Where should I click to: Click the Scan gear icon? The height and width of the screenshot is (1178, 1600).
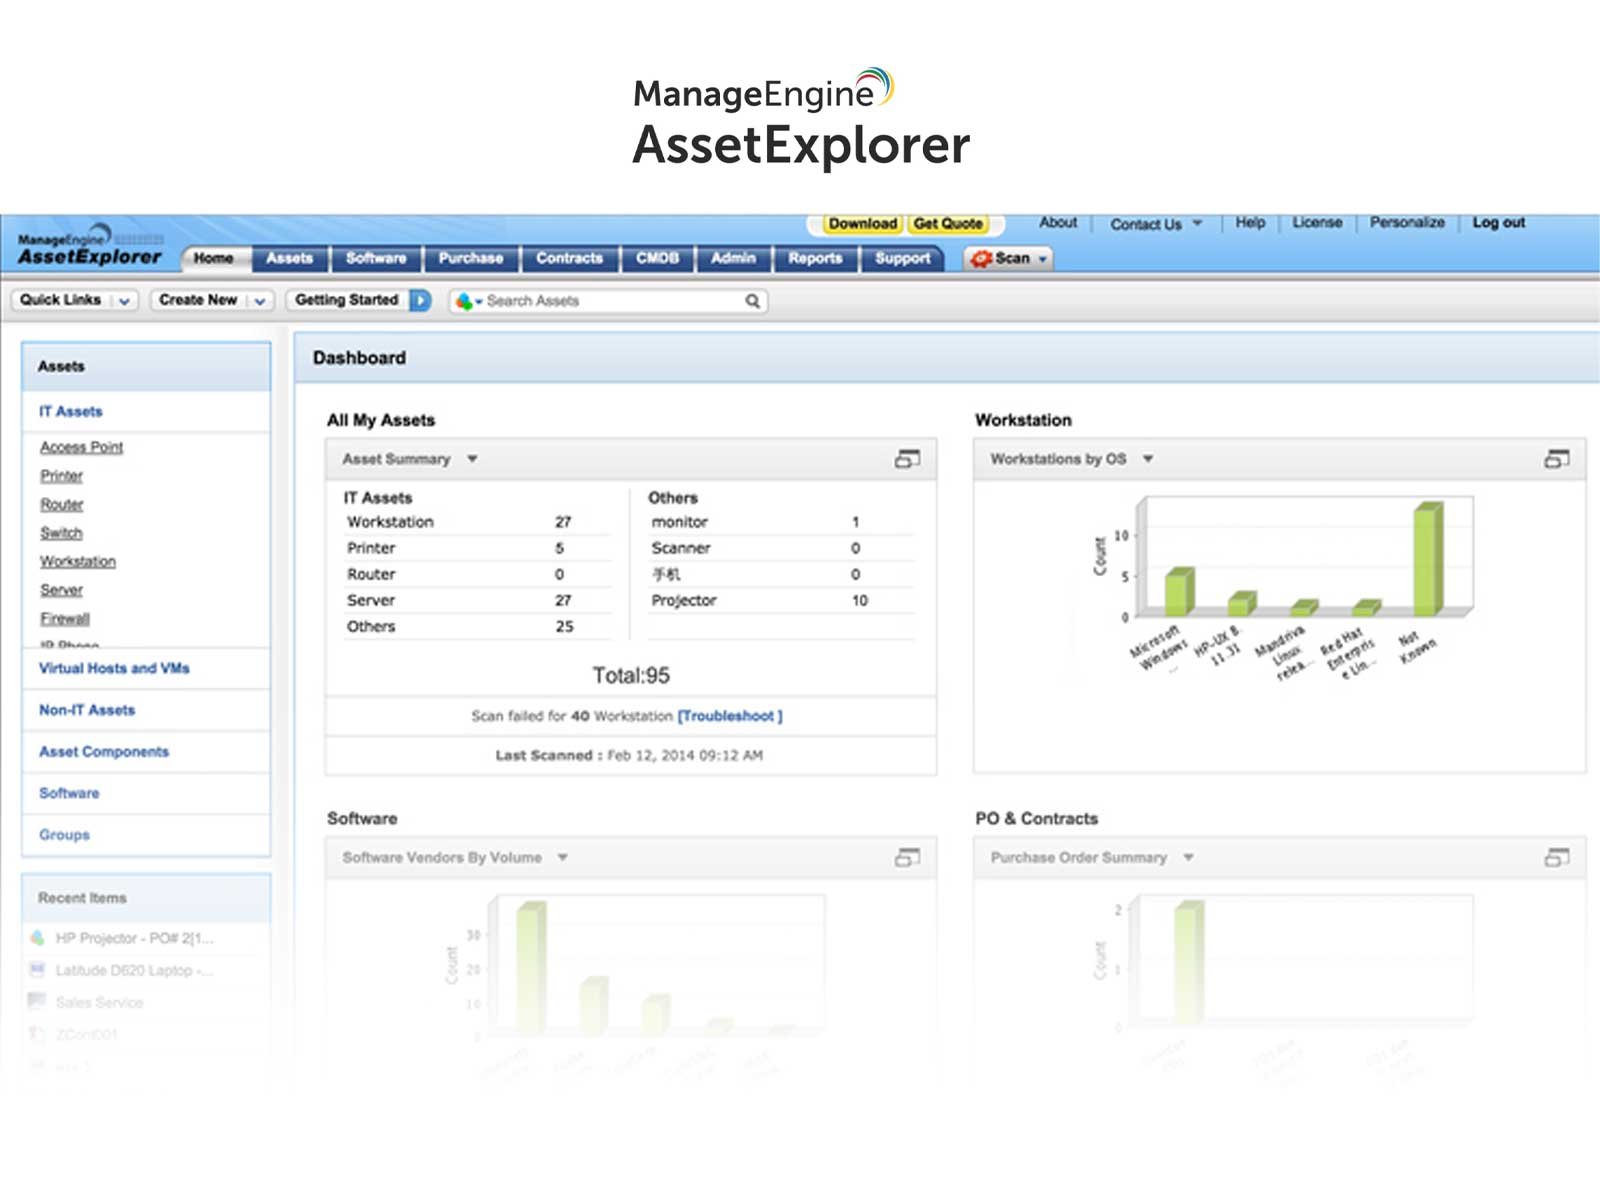coord(981,258)
